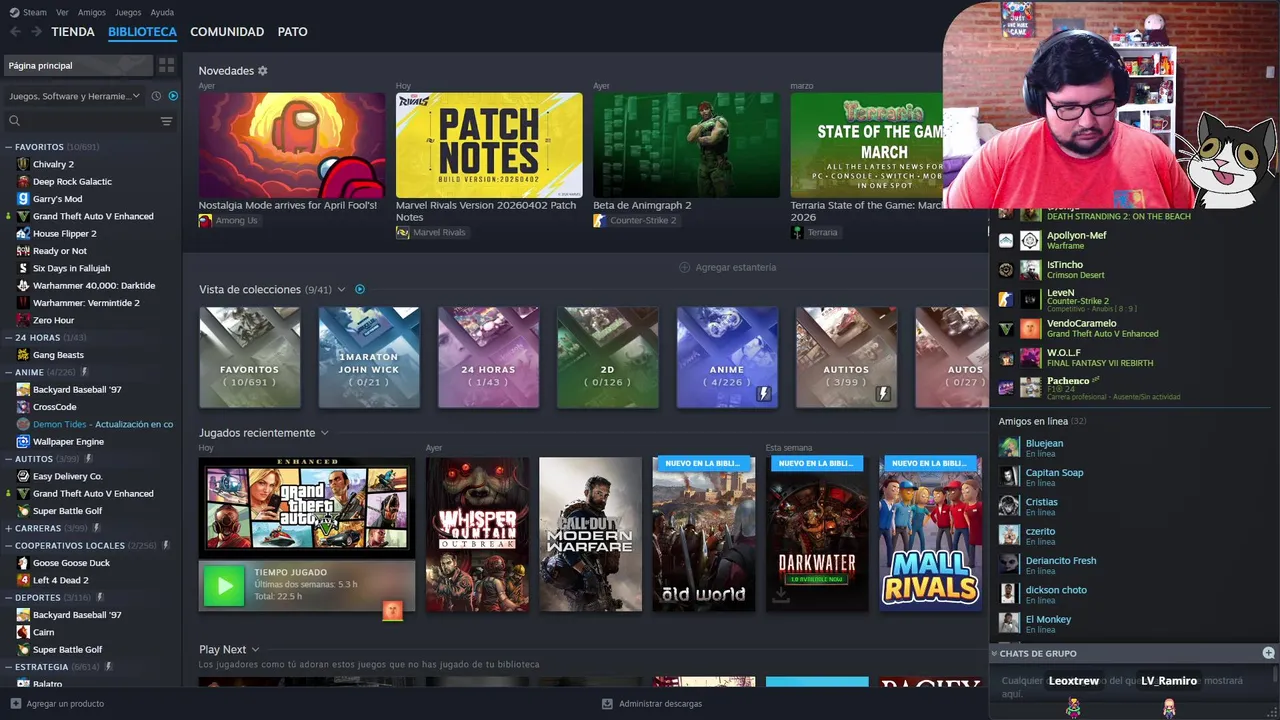Viewport: 1280px width, 720px height.
Task: Open the Vista de colecciones dropdown chevron
Action: tap(342, 289)
